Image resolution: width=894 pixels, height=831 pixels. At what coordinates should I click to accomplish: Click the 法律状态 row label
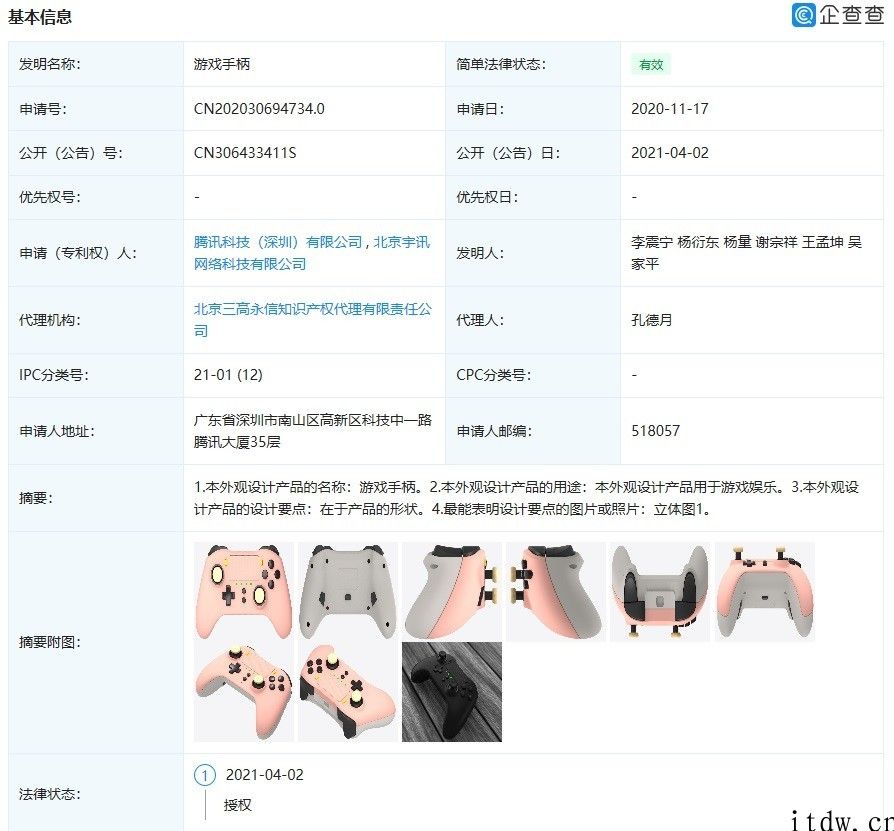50,793
